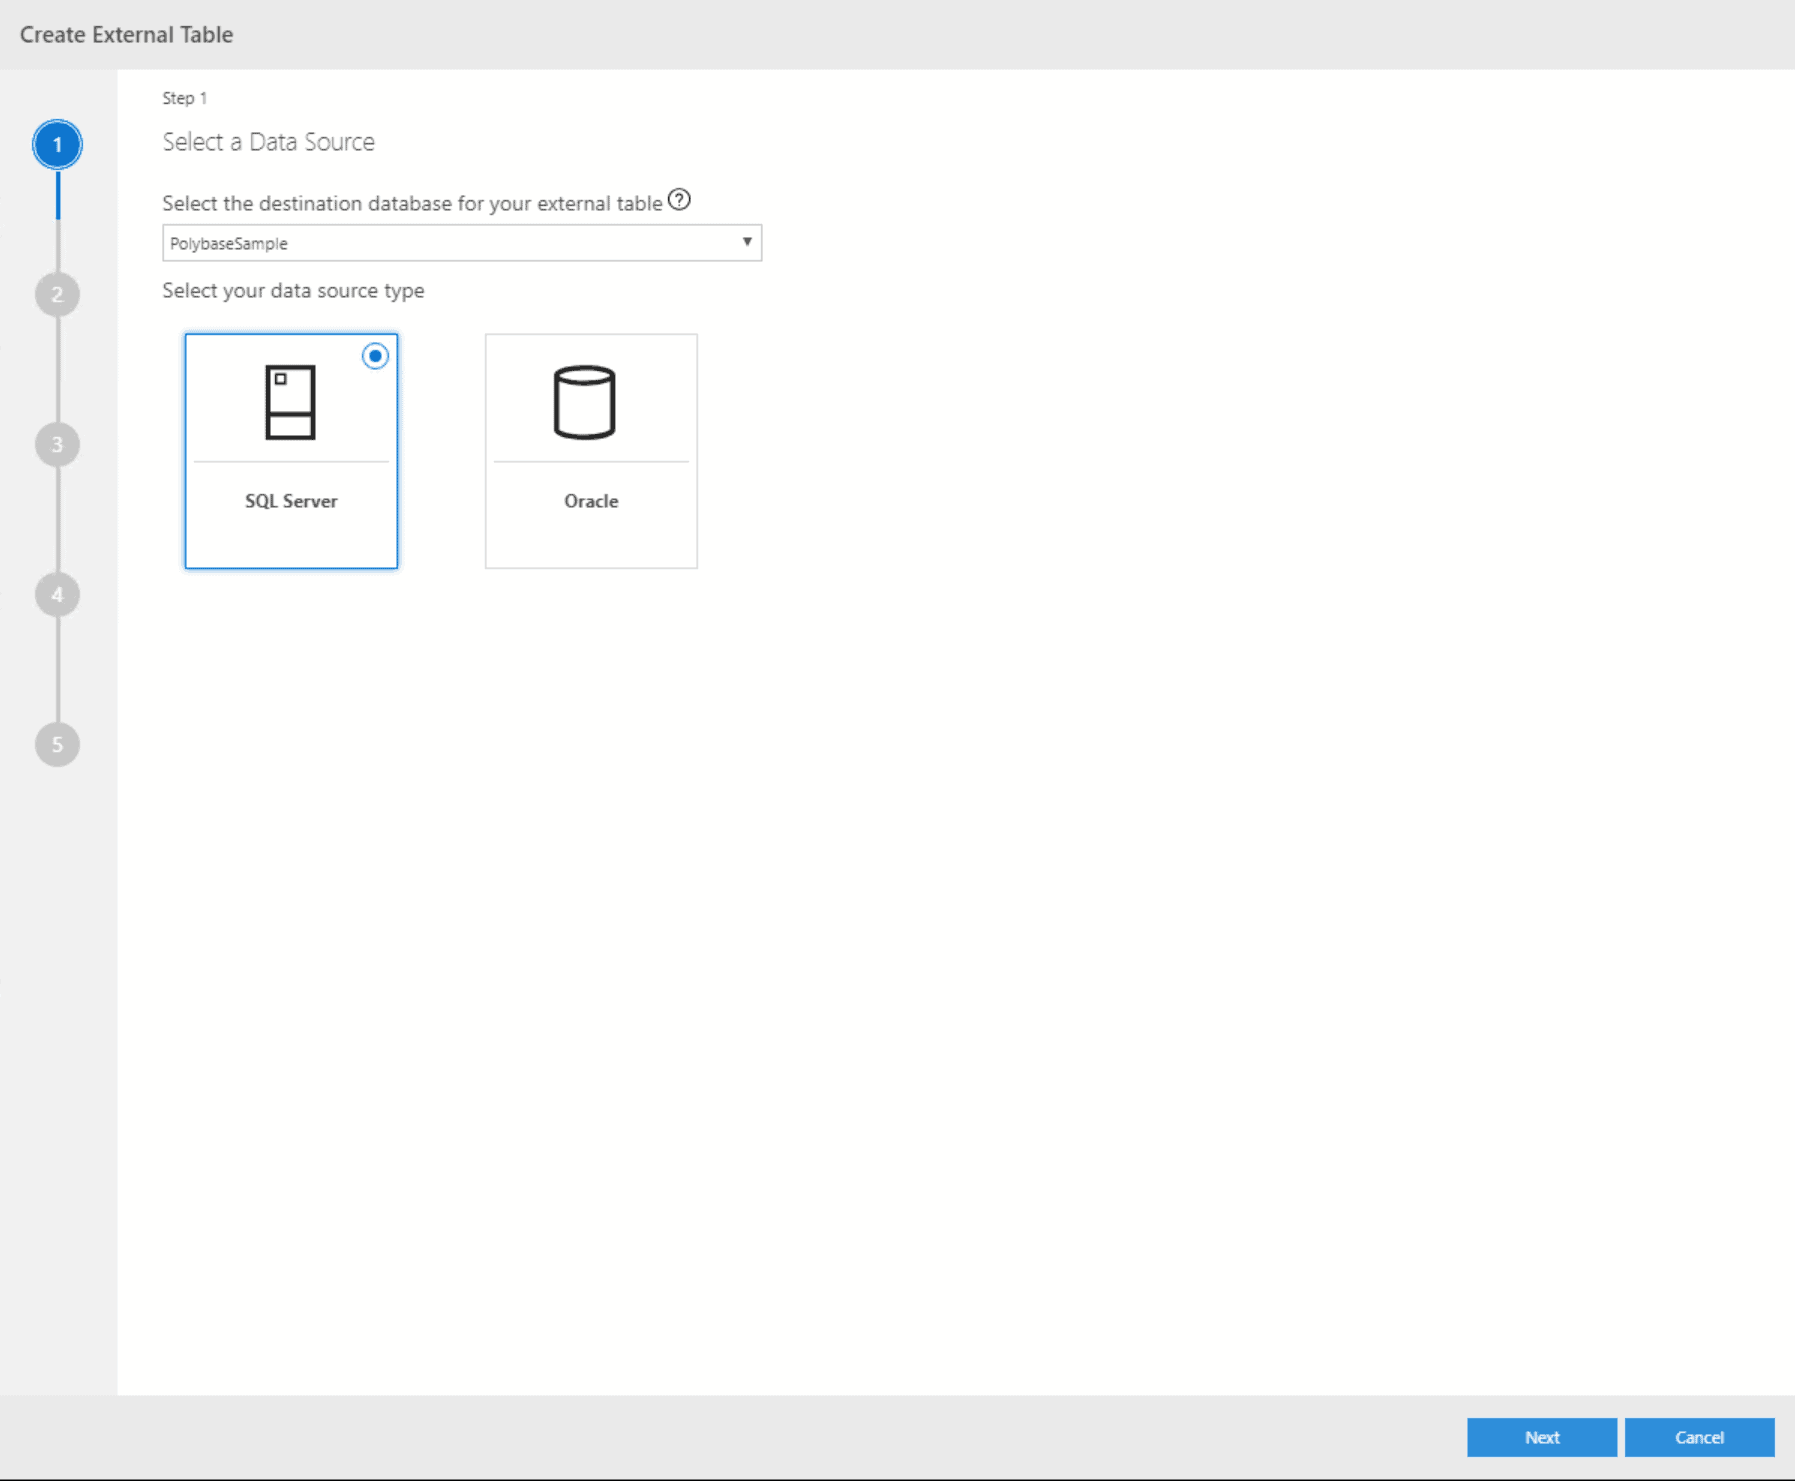The height and width of the screenshot is (1481, 1795).
Task: Go to wizard step 3 circle
Action: 57,445
